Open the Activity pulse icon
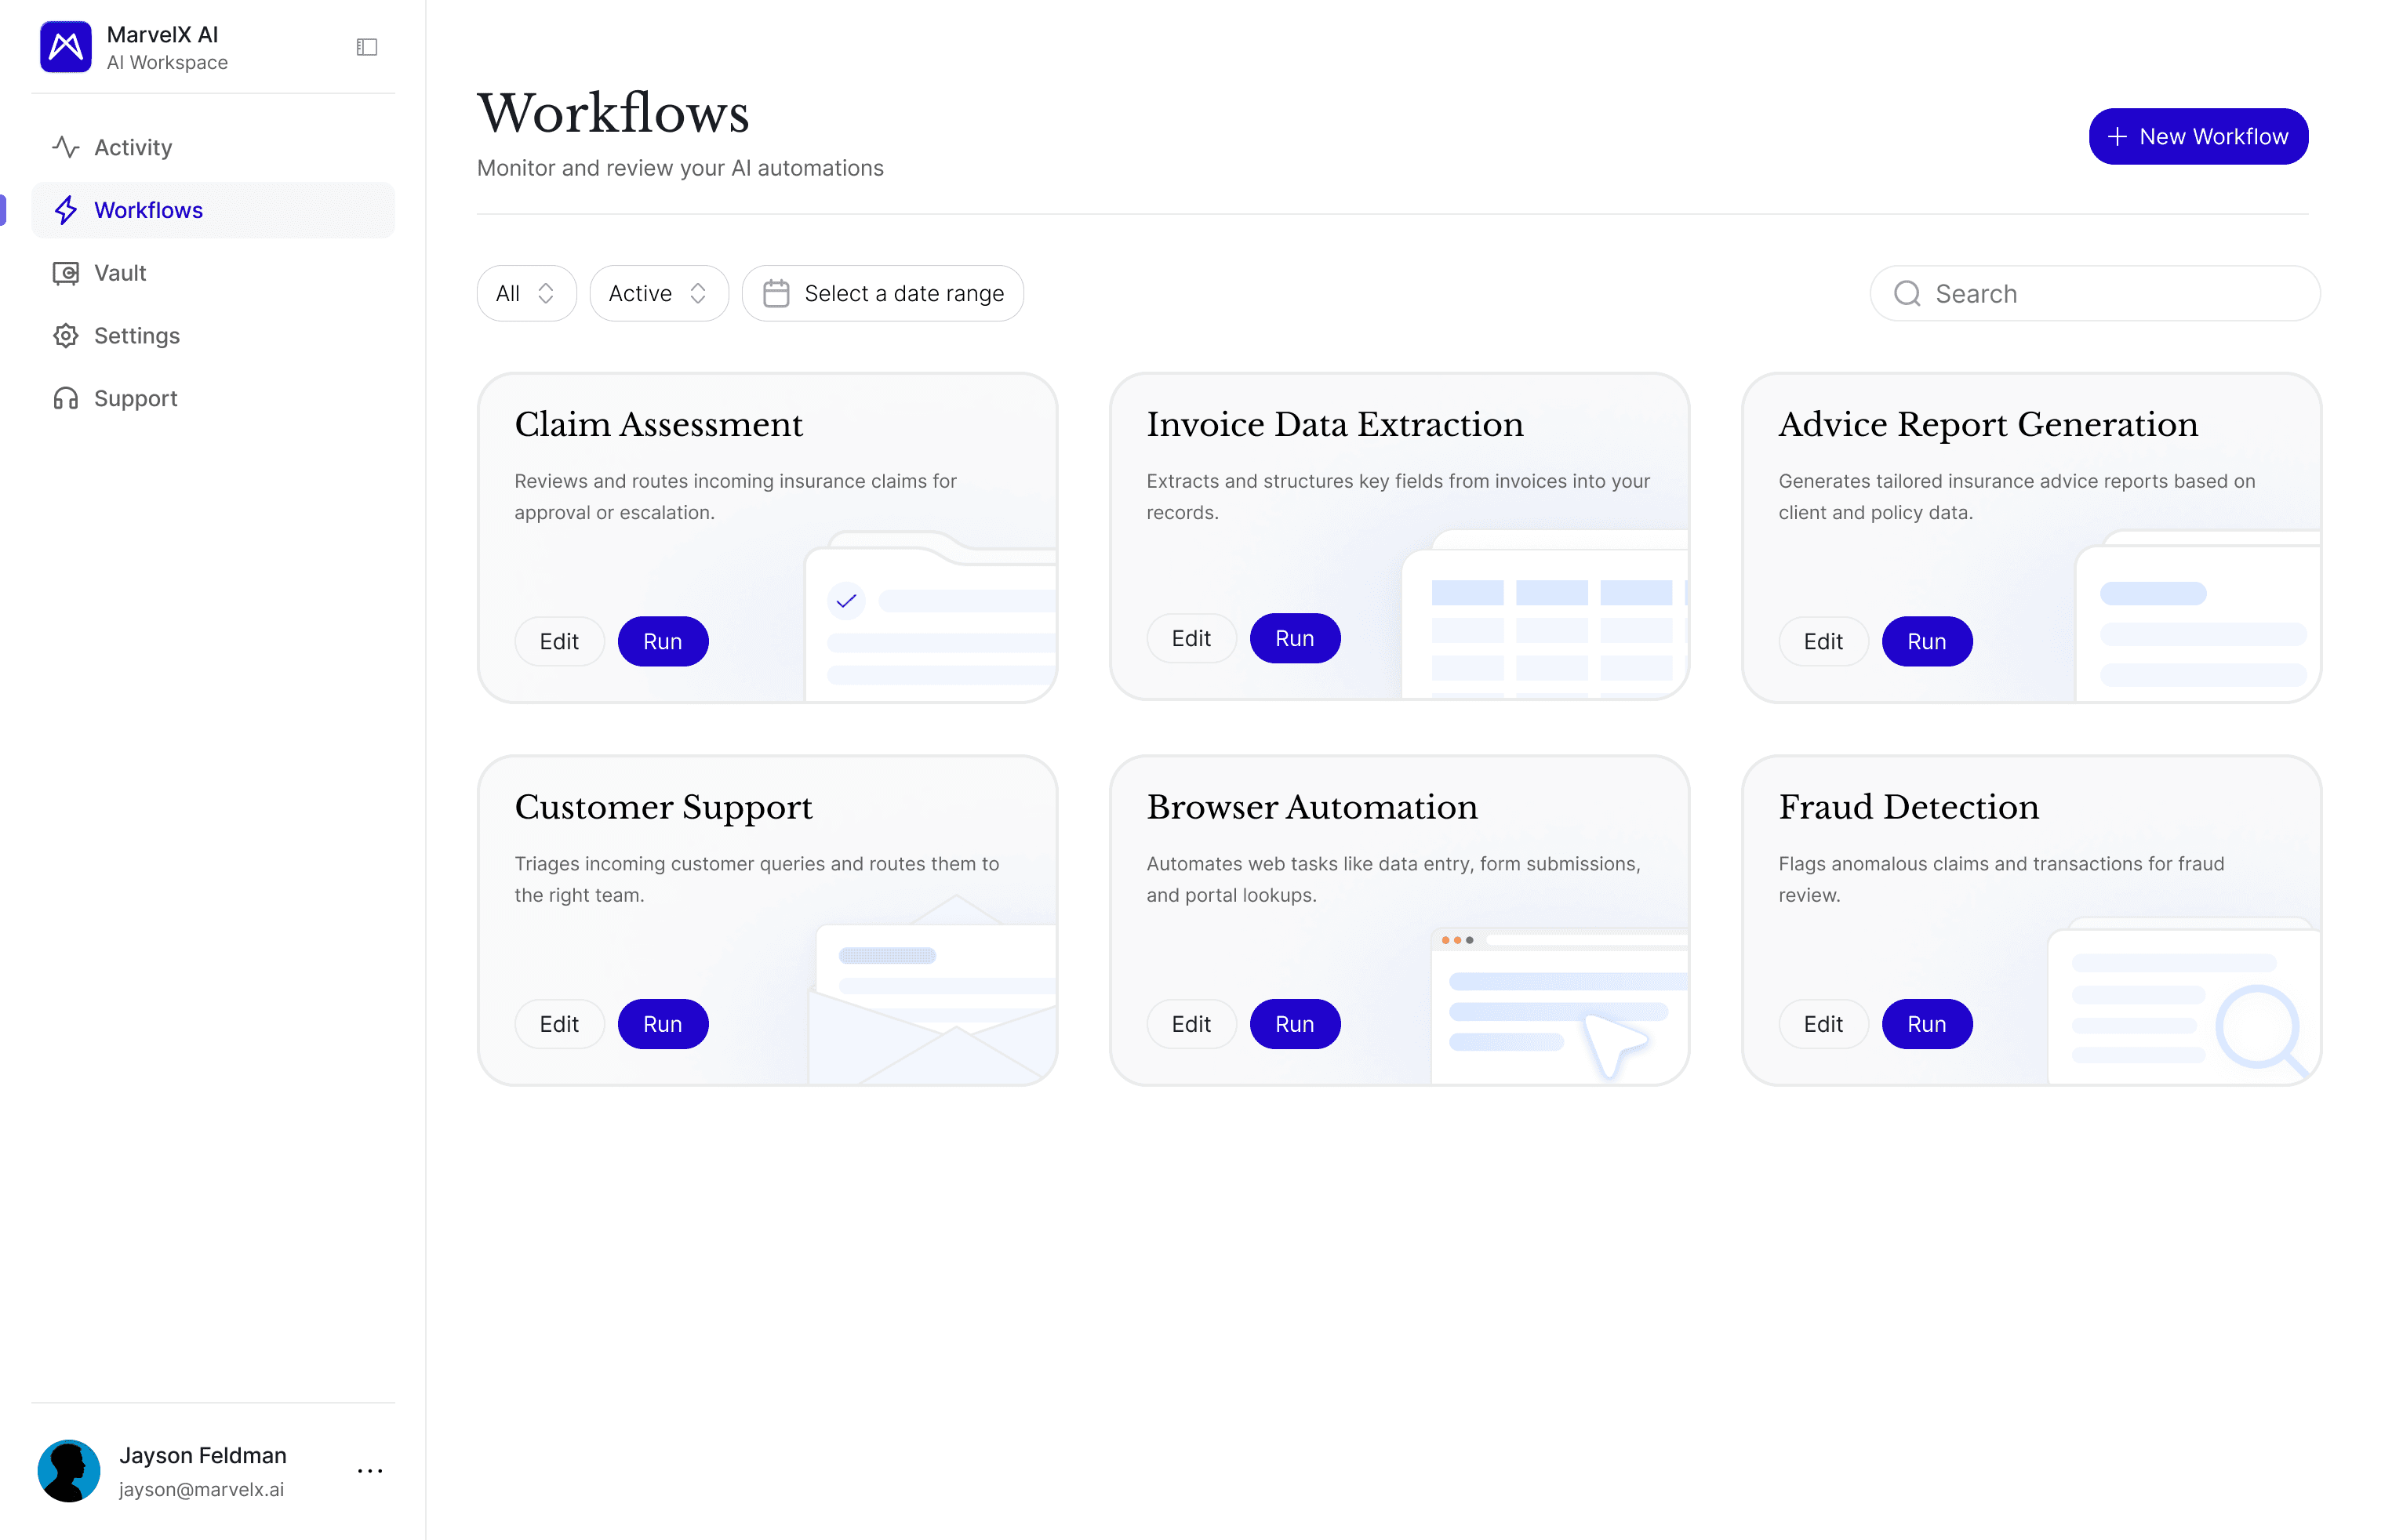The image size is (2403, 1540). pos(66,147)
